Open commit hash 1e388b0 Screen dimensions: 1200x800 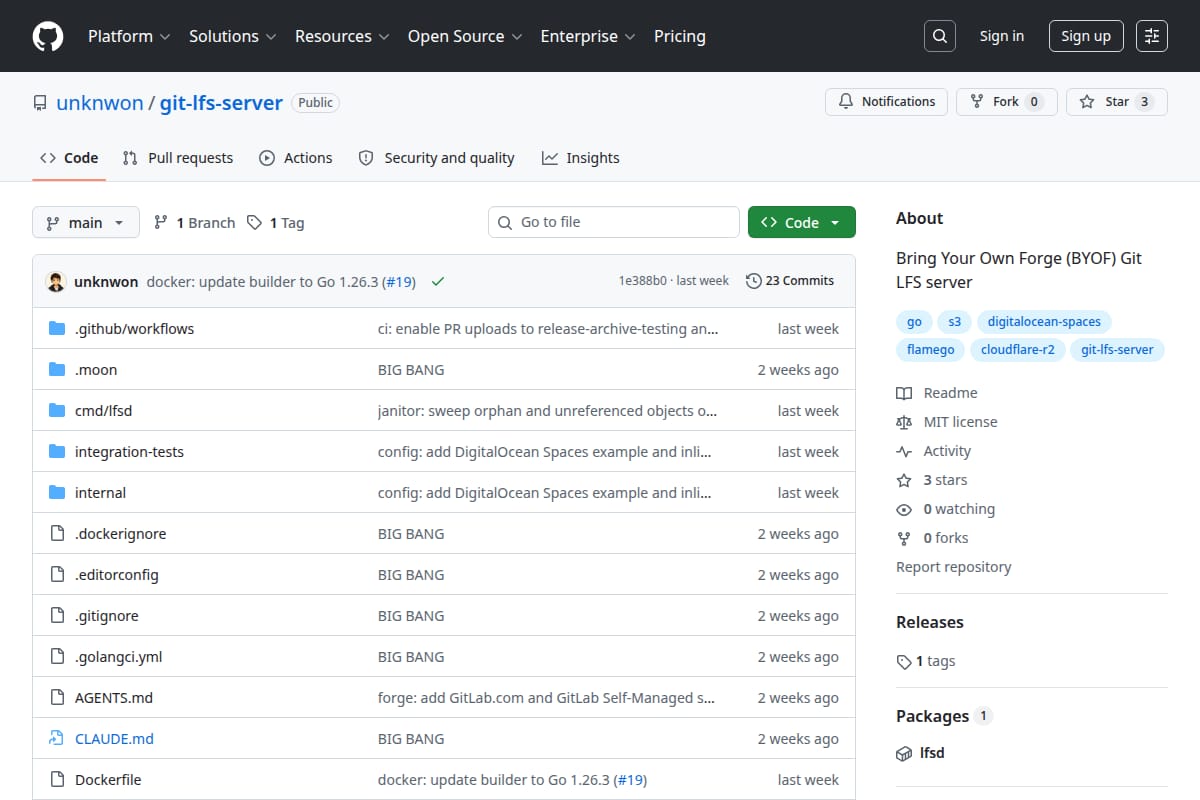point(643,281)
